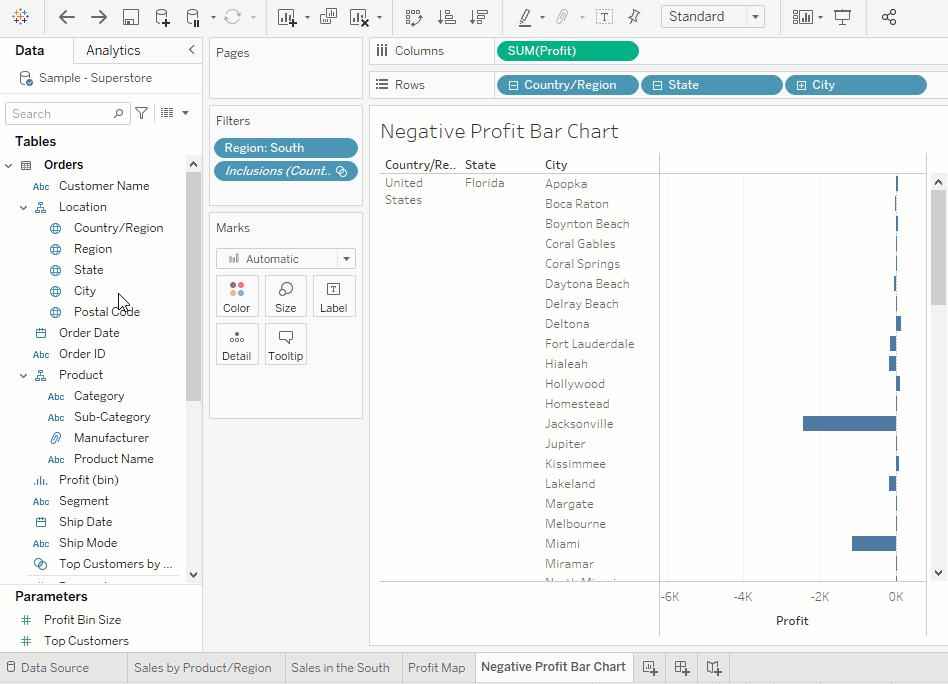The height and width of the screenshot is (684, 948).
Task: Click the Tooltip button in Marks card
Action: (x=286, y=344)
